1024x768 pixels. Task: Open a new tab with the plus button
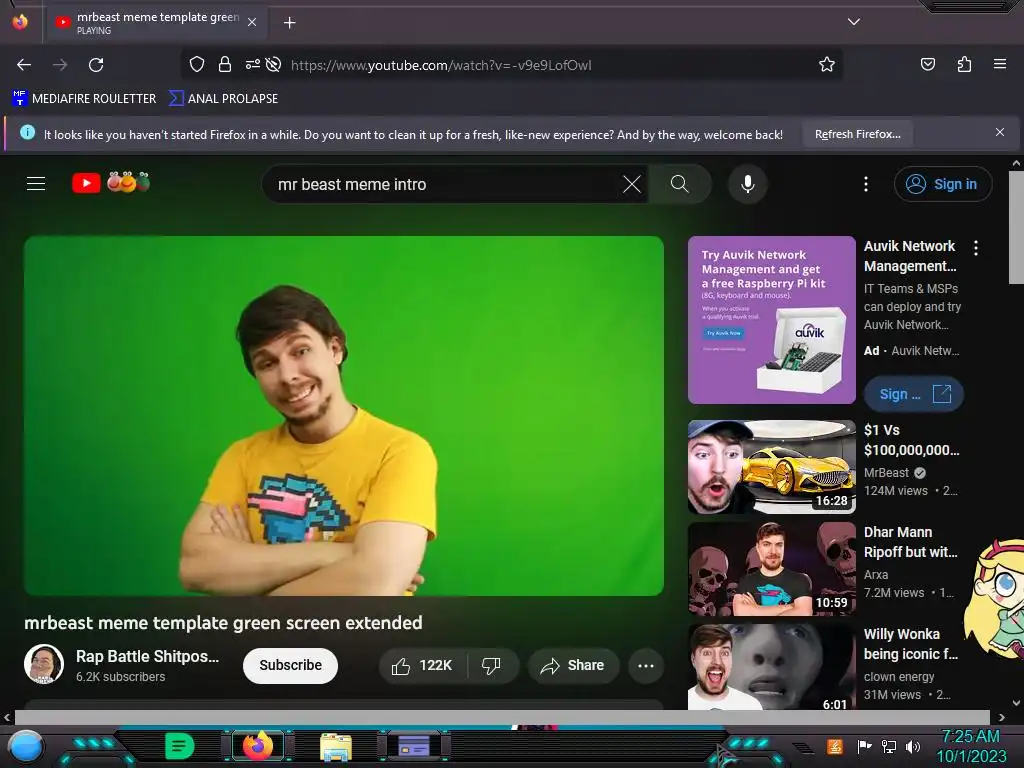tap(289, 23)
